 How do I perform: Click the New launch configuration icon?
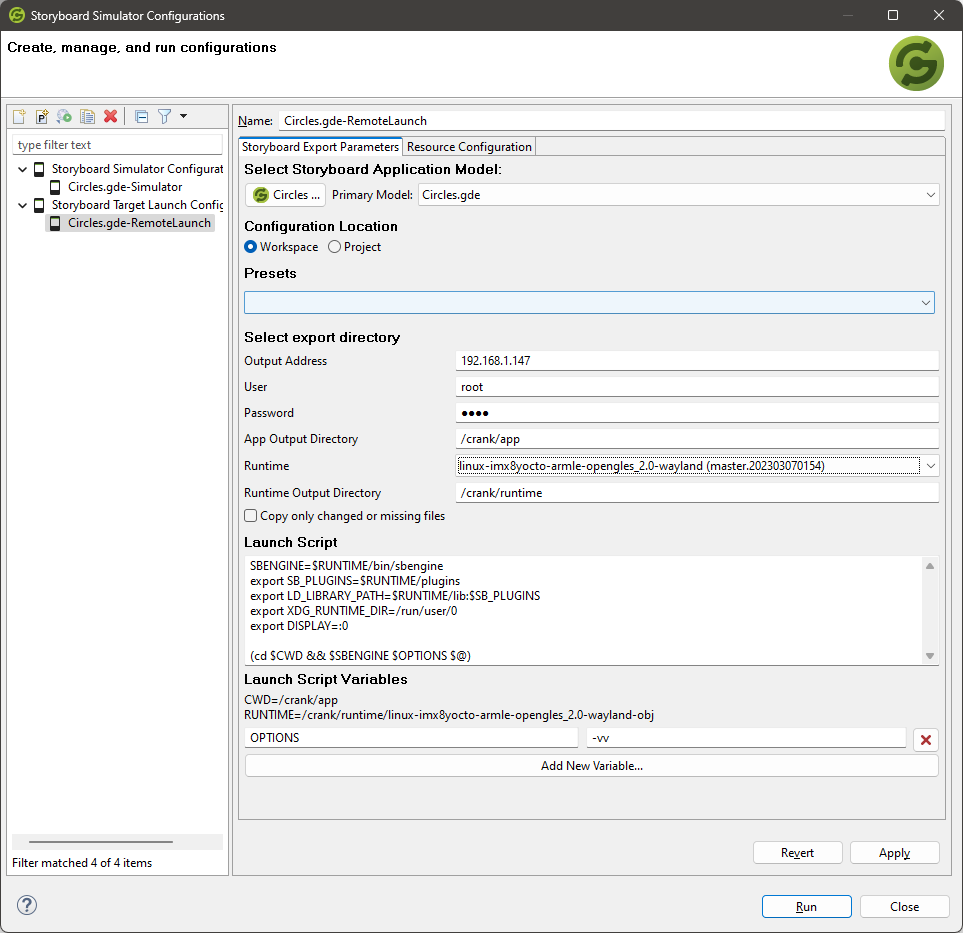click(x=19, y=116)
